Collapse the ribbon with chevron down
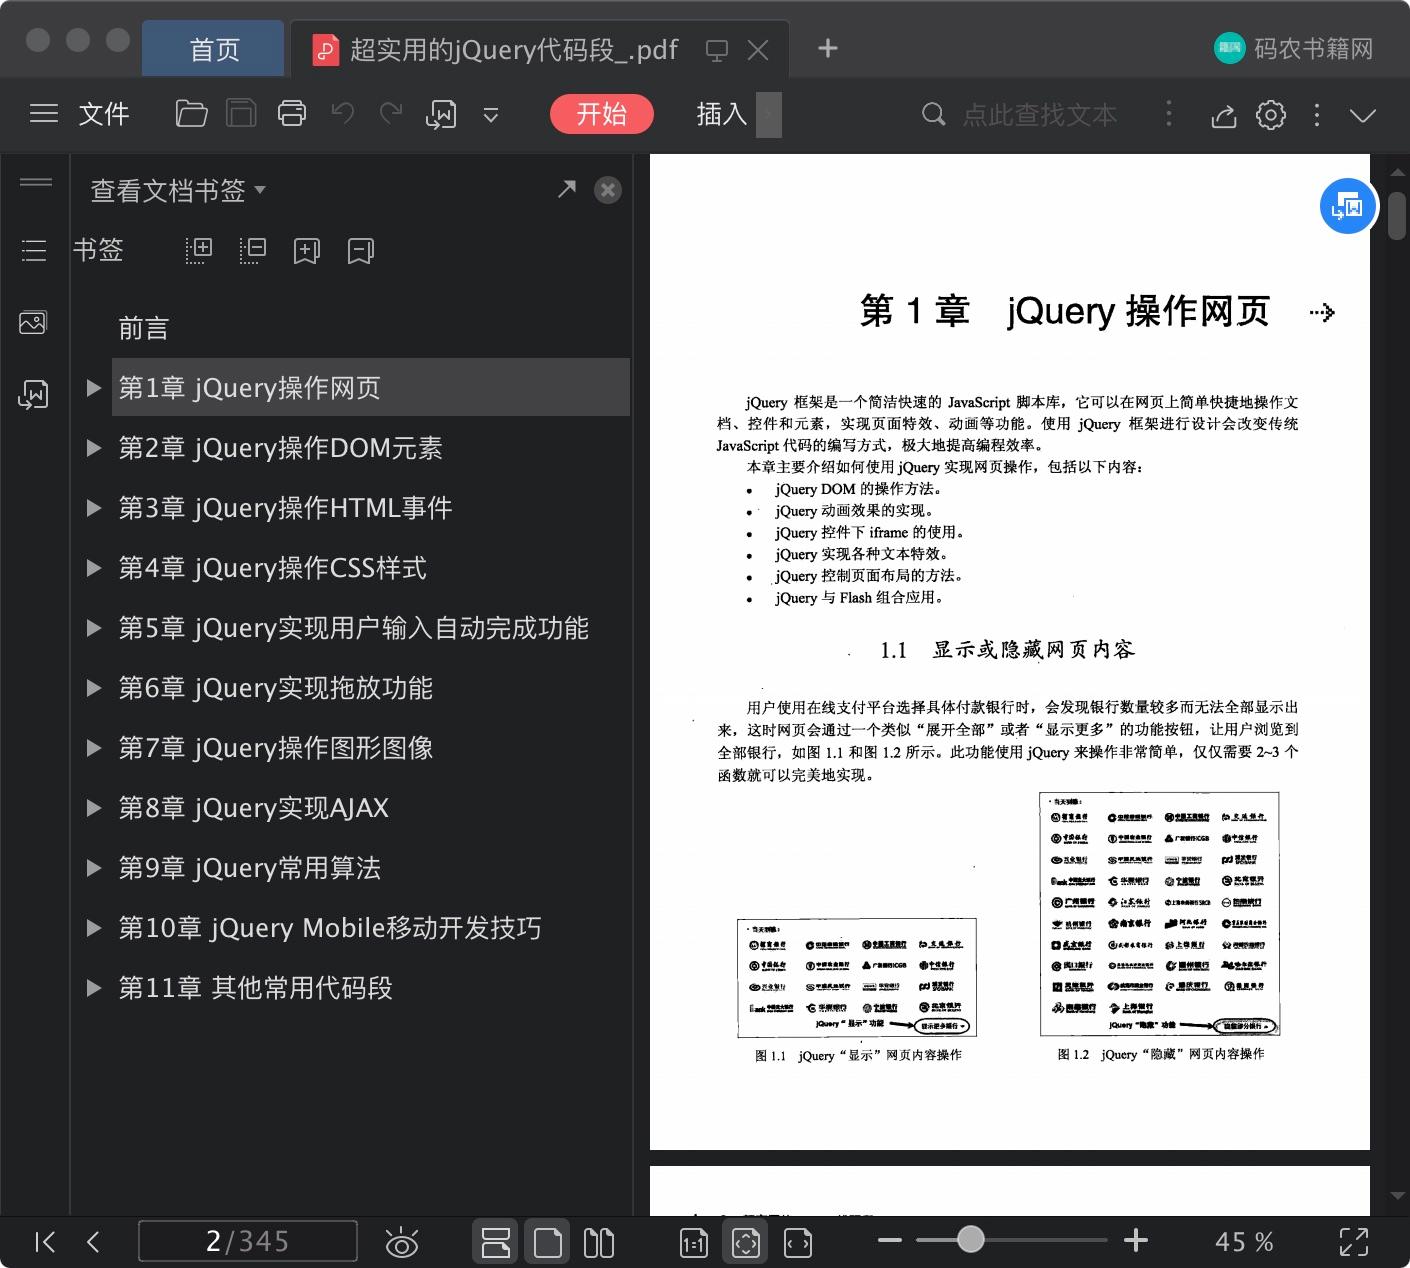 [1363, 115]
